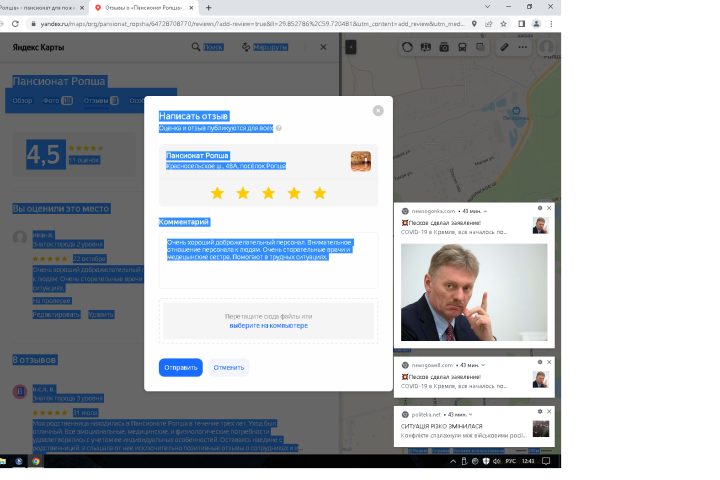720x480 pixels.
Task: Click the location pin icon in the address bar
Action: point(474,24)
